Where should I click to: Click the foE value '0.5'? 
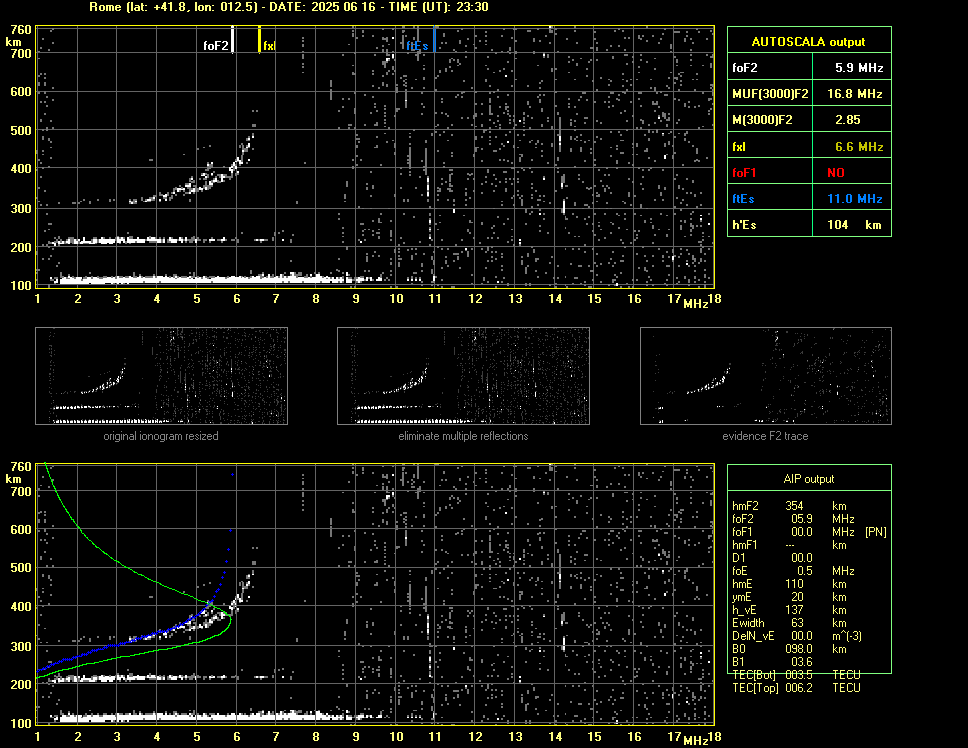(x=804, y=571)
